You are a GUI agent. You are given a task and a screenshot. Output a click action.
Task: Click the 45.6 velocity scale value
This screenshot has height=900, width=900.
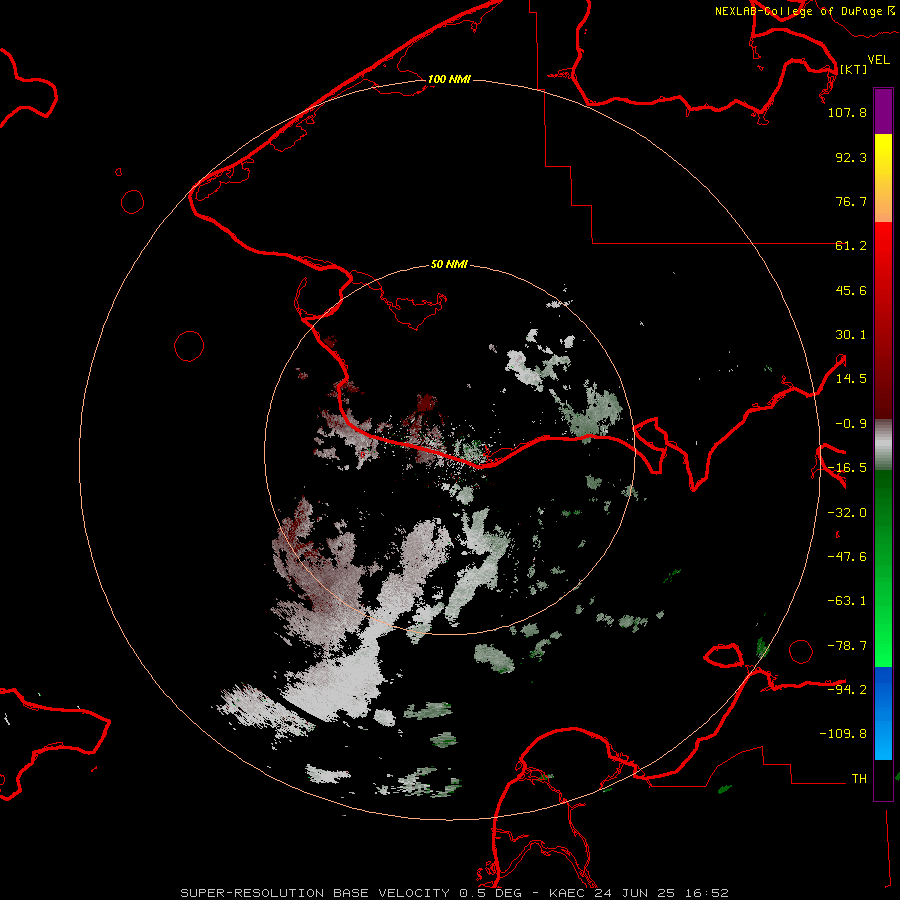[x=851, y=290]
